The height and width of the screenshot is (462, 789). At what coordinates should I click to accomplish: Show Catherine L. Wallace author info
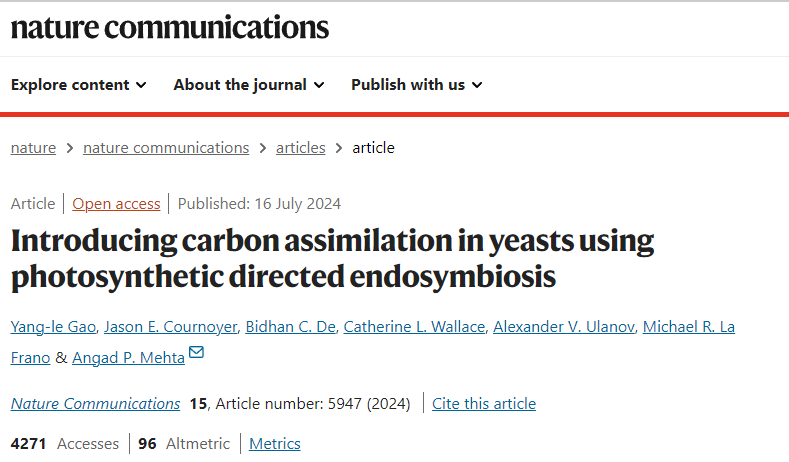[409, 327]
